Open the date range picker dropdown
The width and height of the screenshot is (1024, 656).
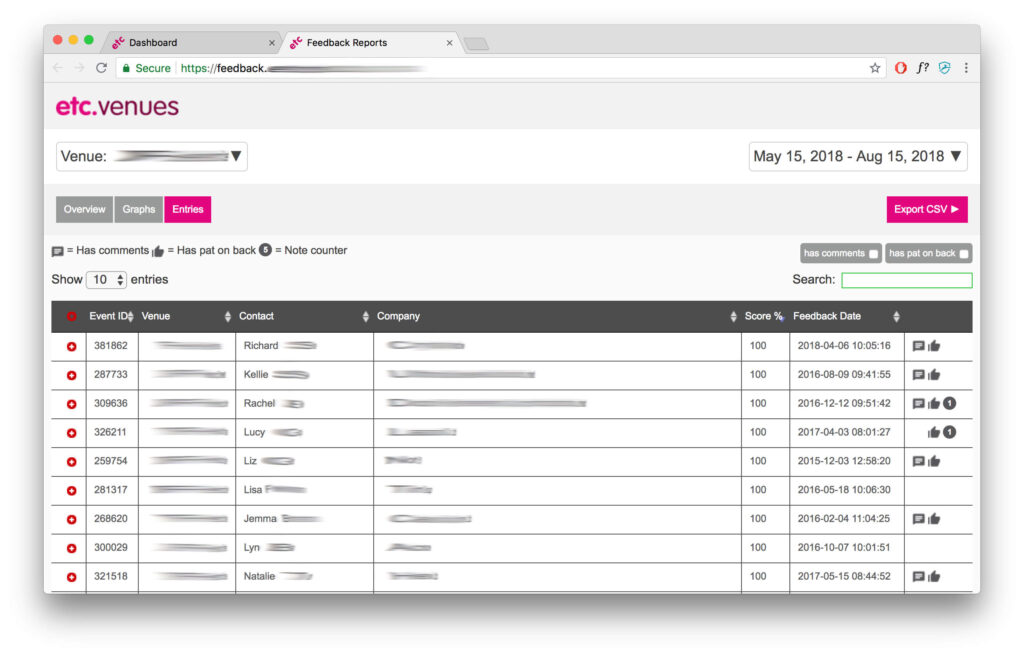pyautogui.click(x=858, y=156)
